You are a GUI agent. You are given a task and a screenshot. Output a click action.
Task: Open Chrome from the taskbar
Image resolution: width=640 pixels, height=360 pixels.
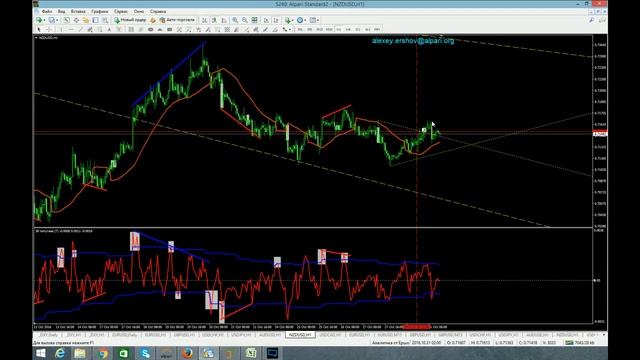coord(102,353)
